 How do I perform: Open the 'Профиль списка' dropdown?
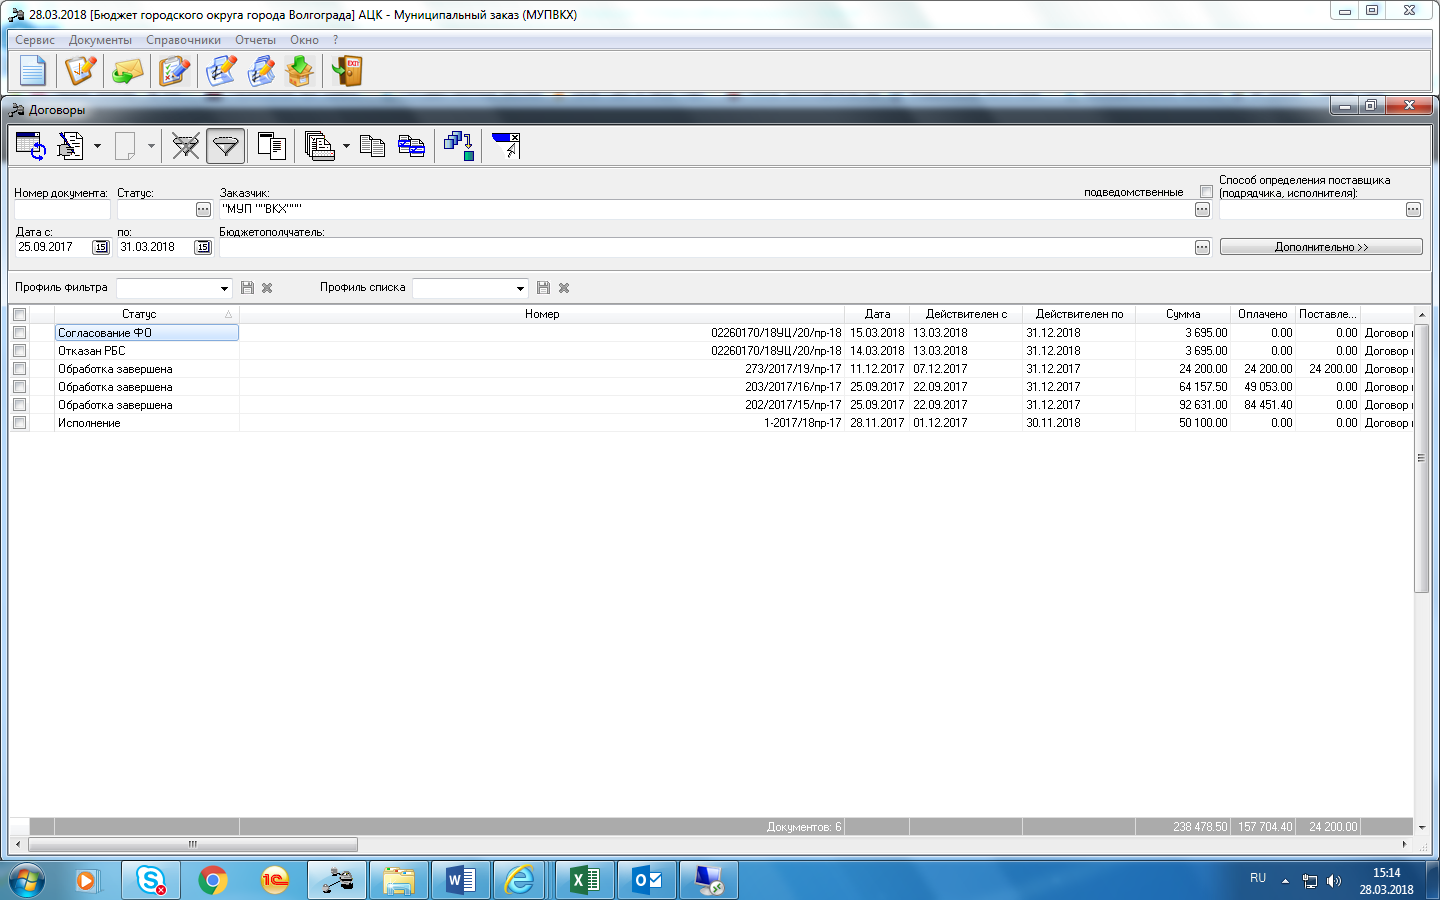pyautogui.click(x=520, y=288)
